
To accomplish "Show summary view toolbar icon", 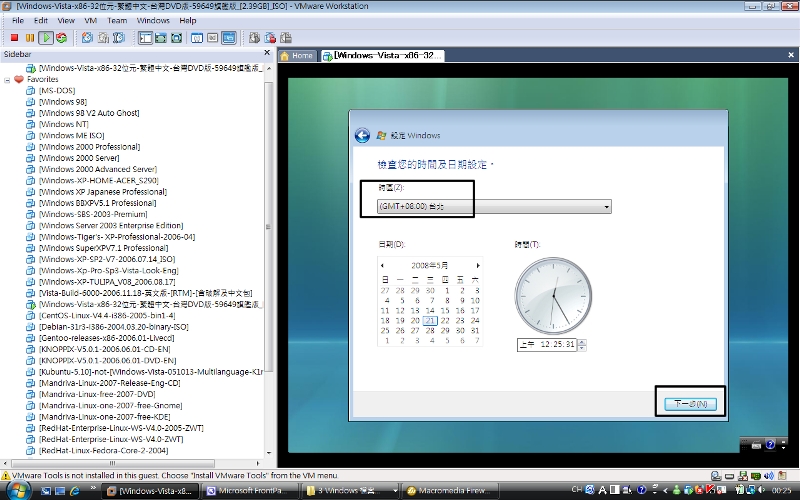I will [x=197, y=38].
